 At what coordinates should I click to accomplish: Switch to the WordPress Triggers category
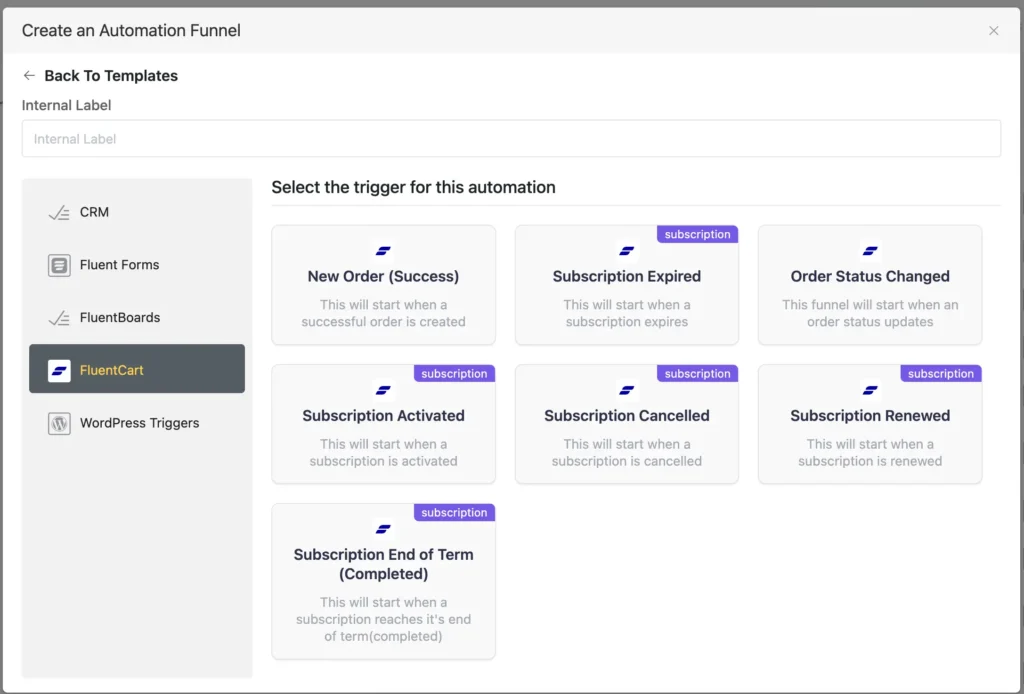tap(139, 423)
